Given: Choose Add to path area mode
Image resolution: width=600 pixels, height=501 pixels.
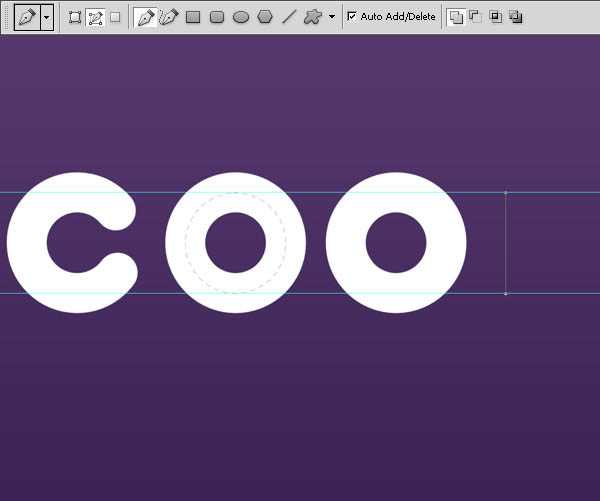Looking at the screenshot, I should tap(456, 17).
